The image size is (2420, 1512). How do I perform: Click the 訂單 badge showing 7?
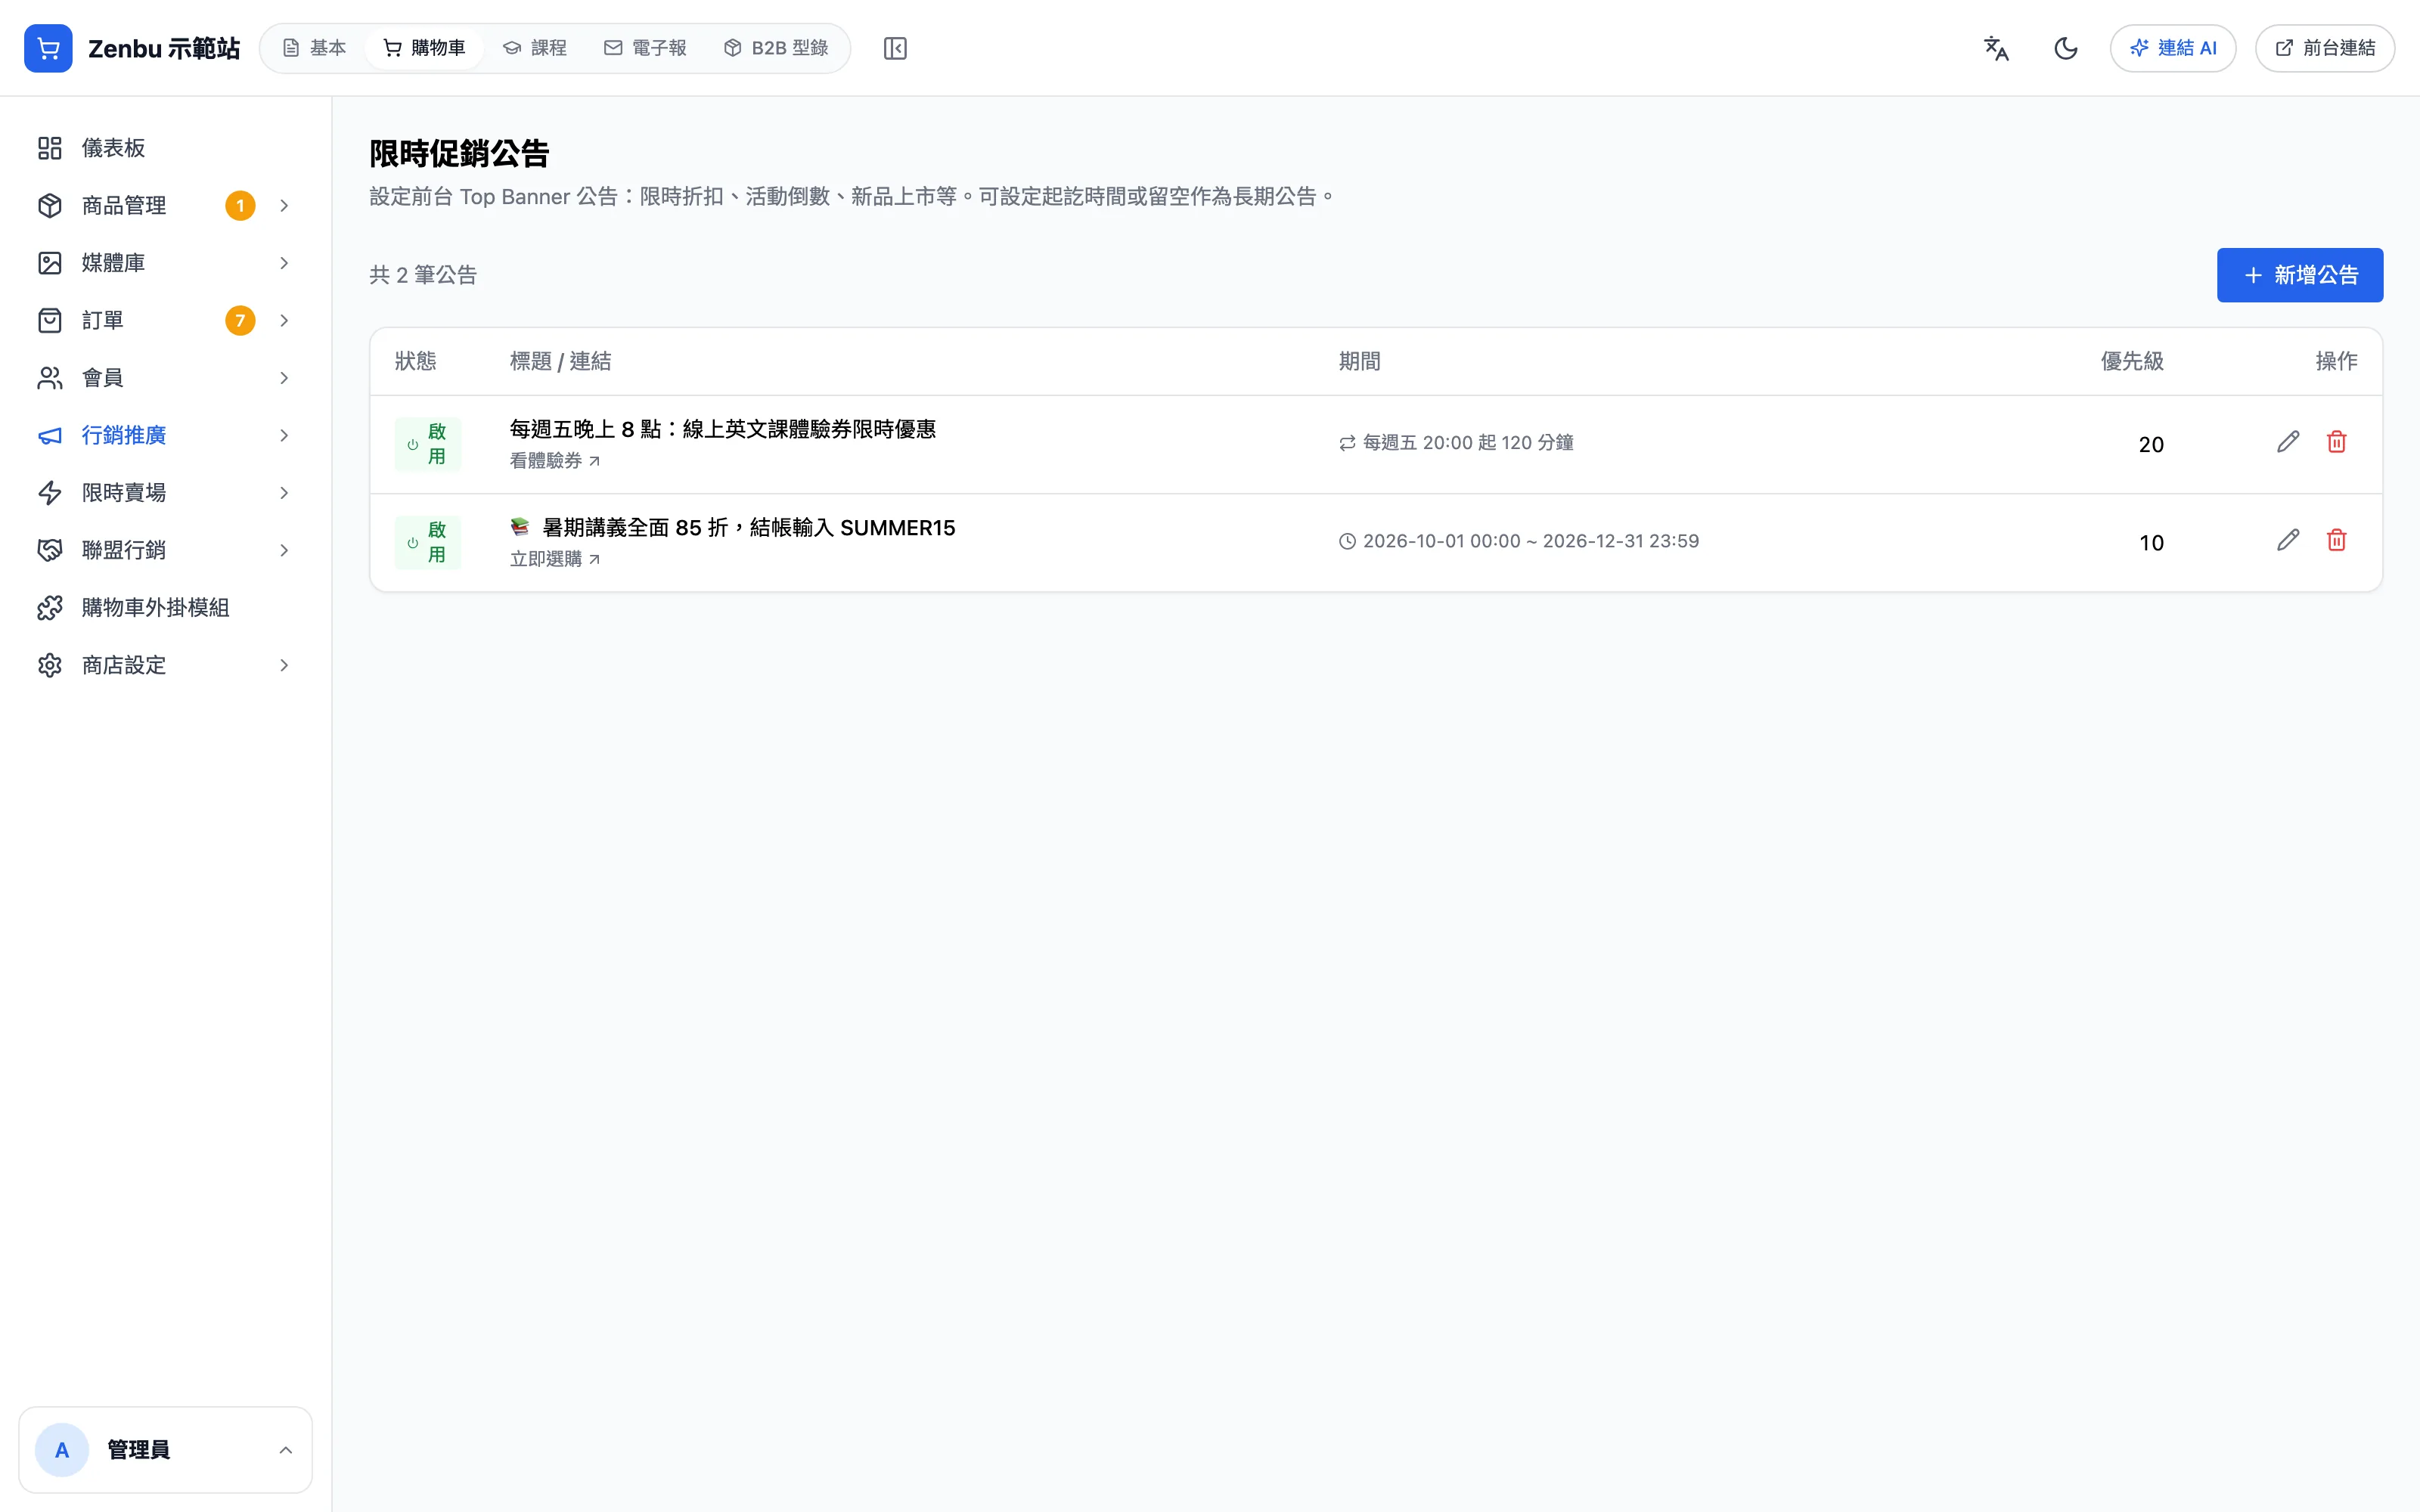(x=240, y=321)
